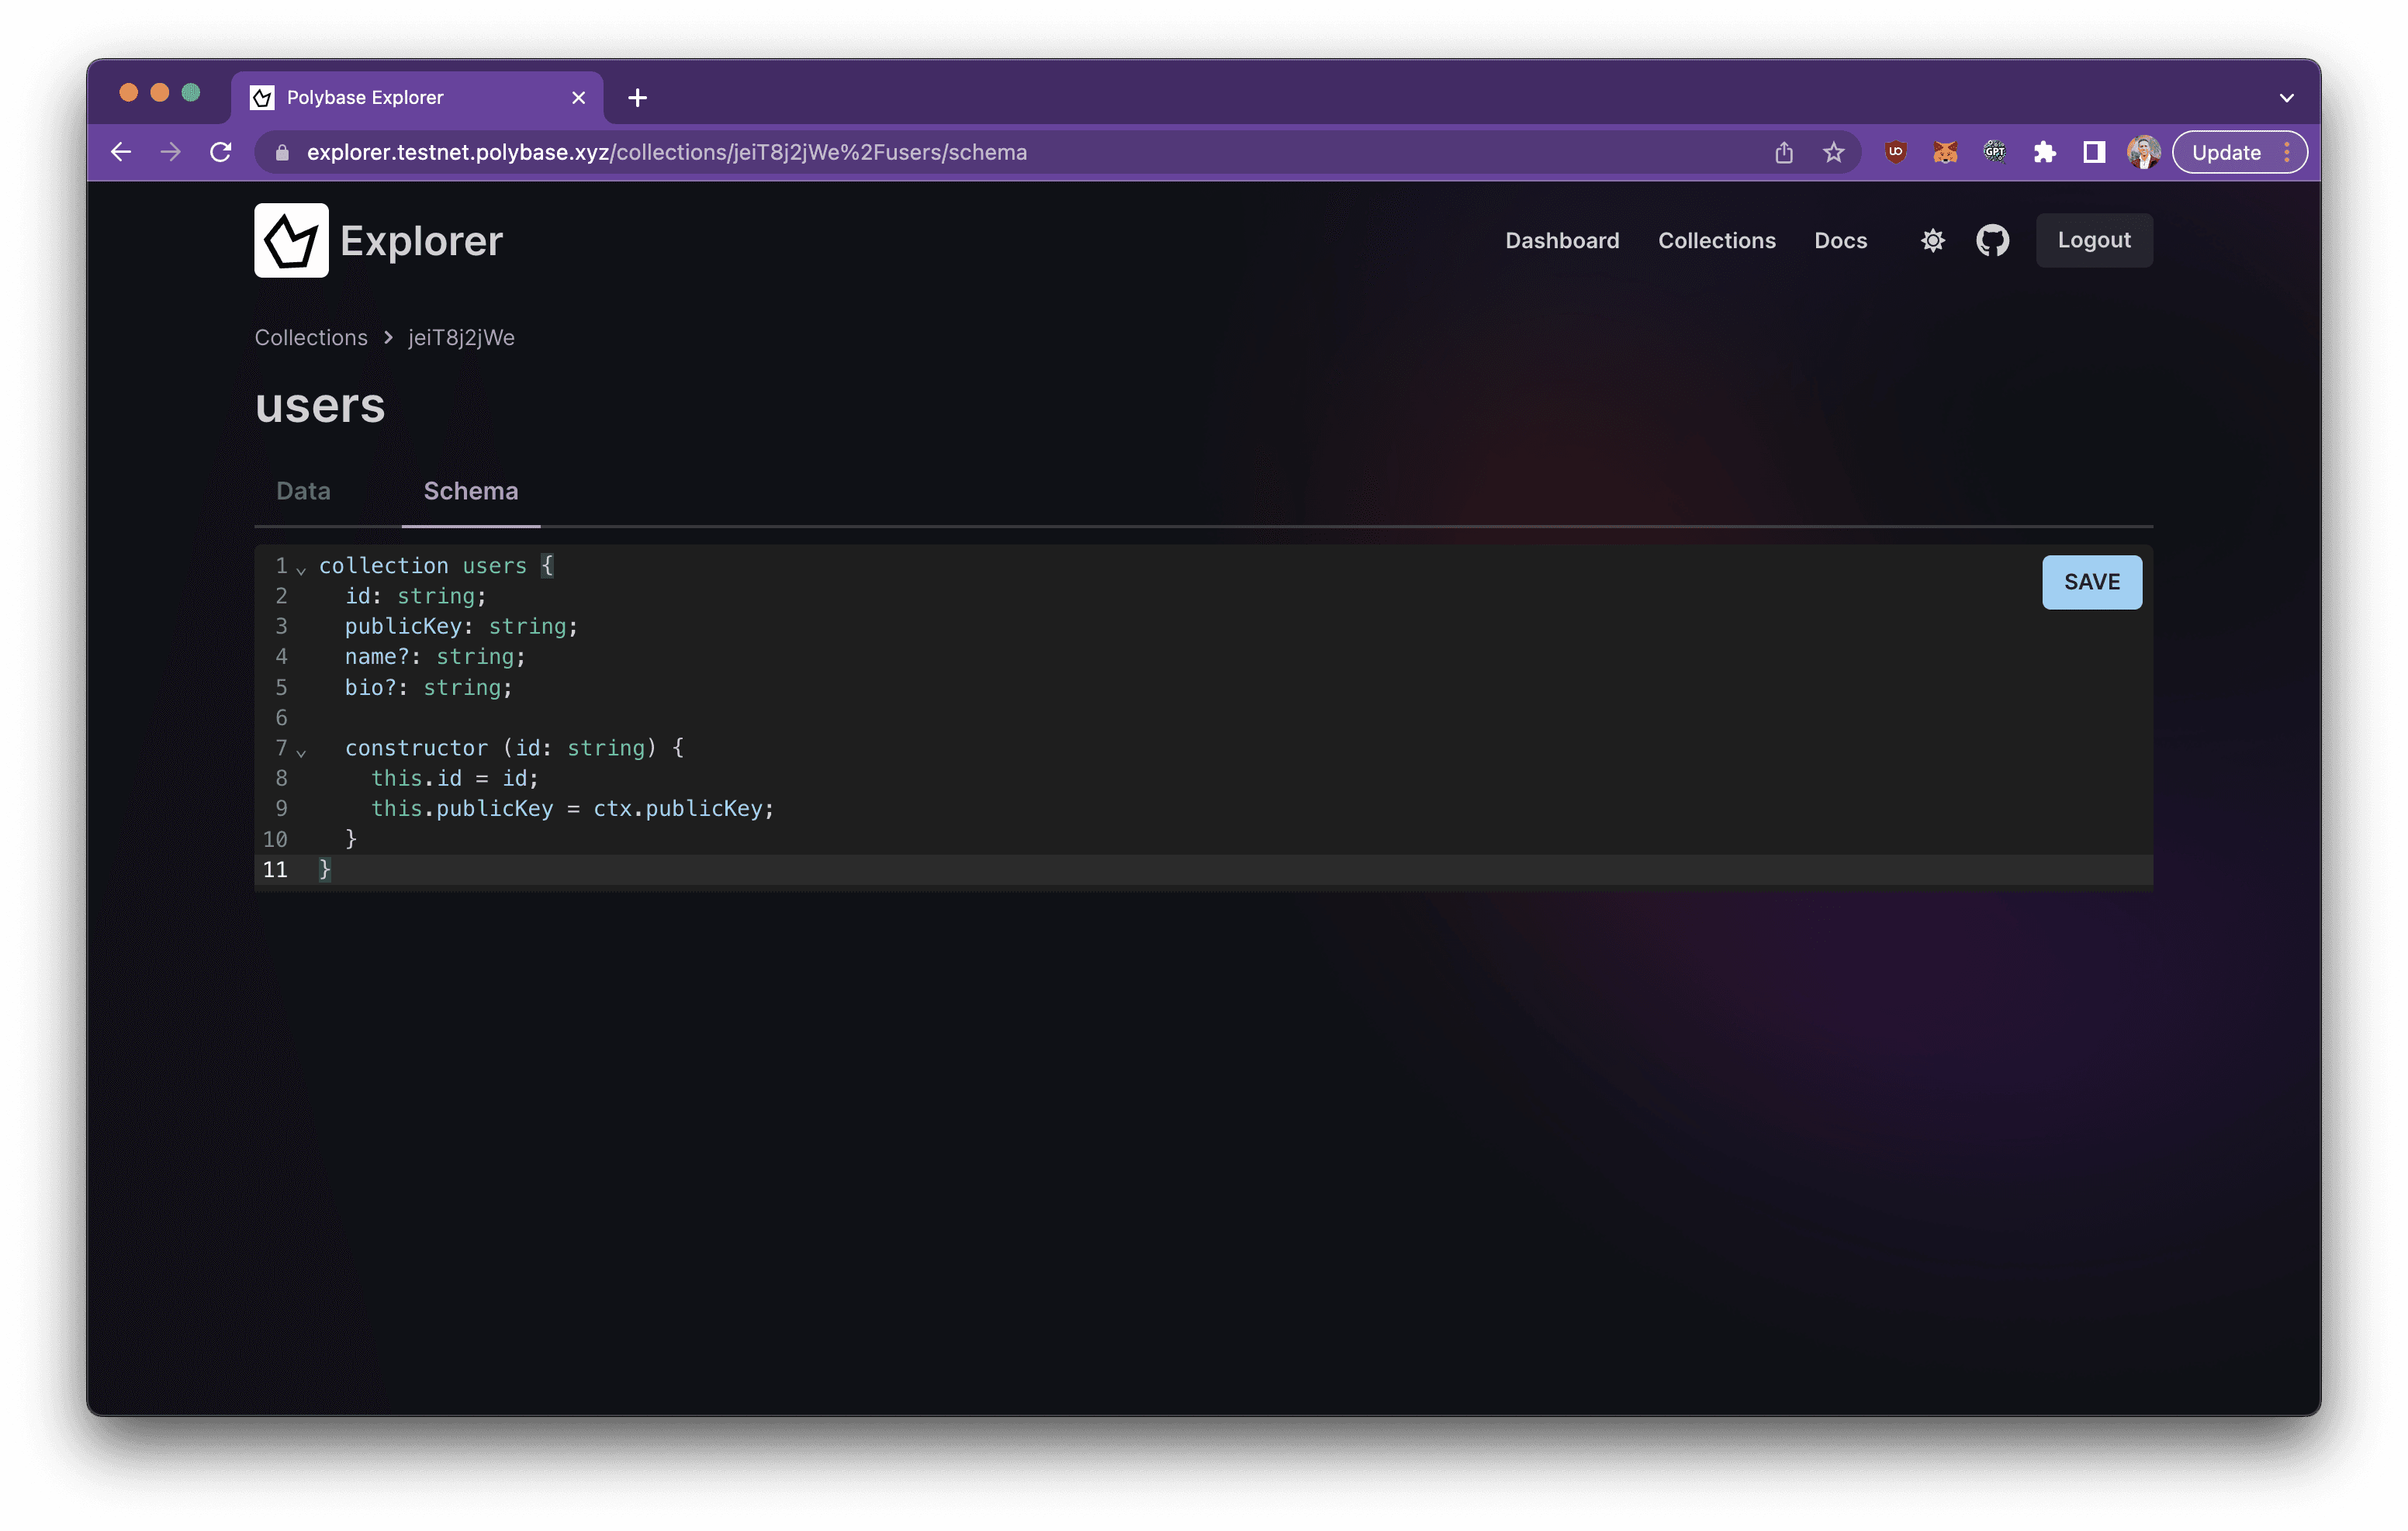Toggle the light/dark theme sun icon
The image size is (2408, 1531).
[x=1932, y=240]
